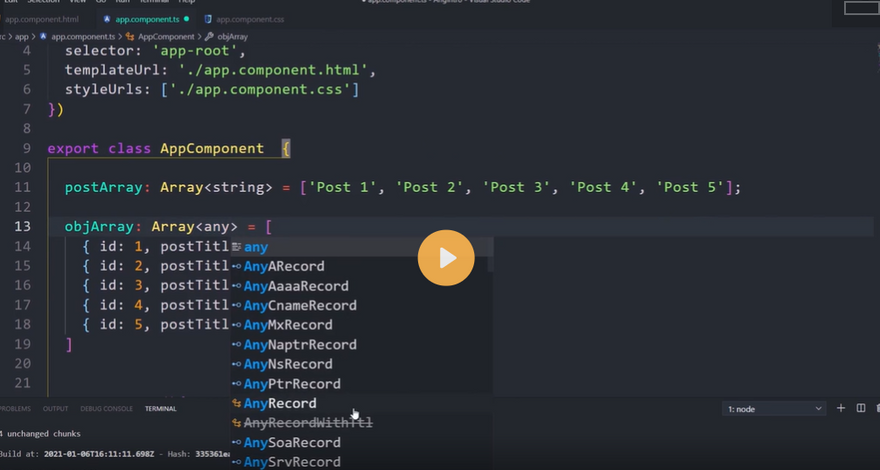Place cursor on the AppComponent class name
The height and width of the screenshot is (470, 880).
[x=212, y=149]
